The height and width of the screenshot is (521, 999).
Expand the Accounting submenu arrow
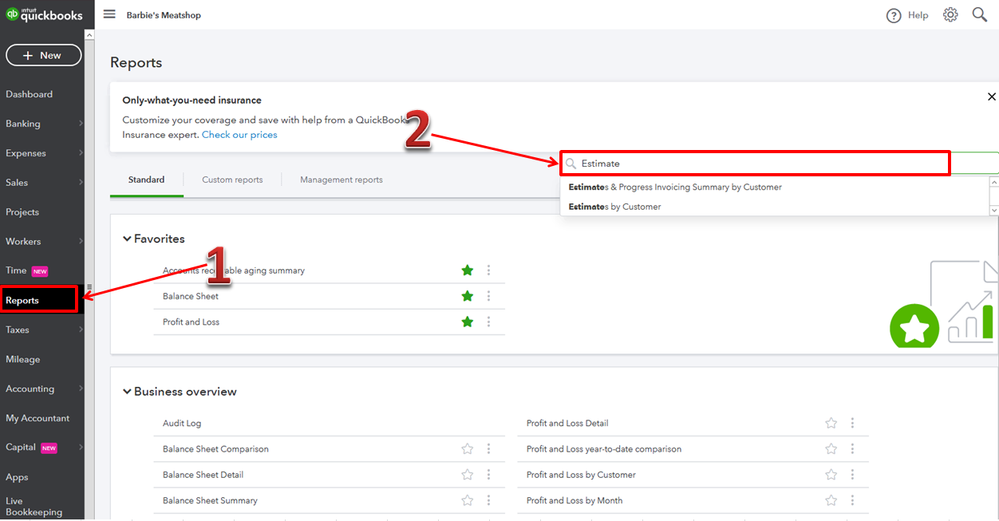click(80, 389)
